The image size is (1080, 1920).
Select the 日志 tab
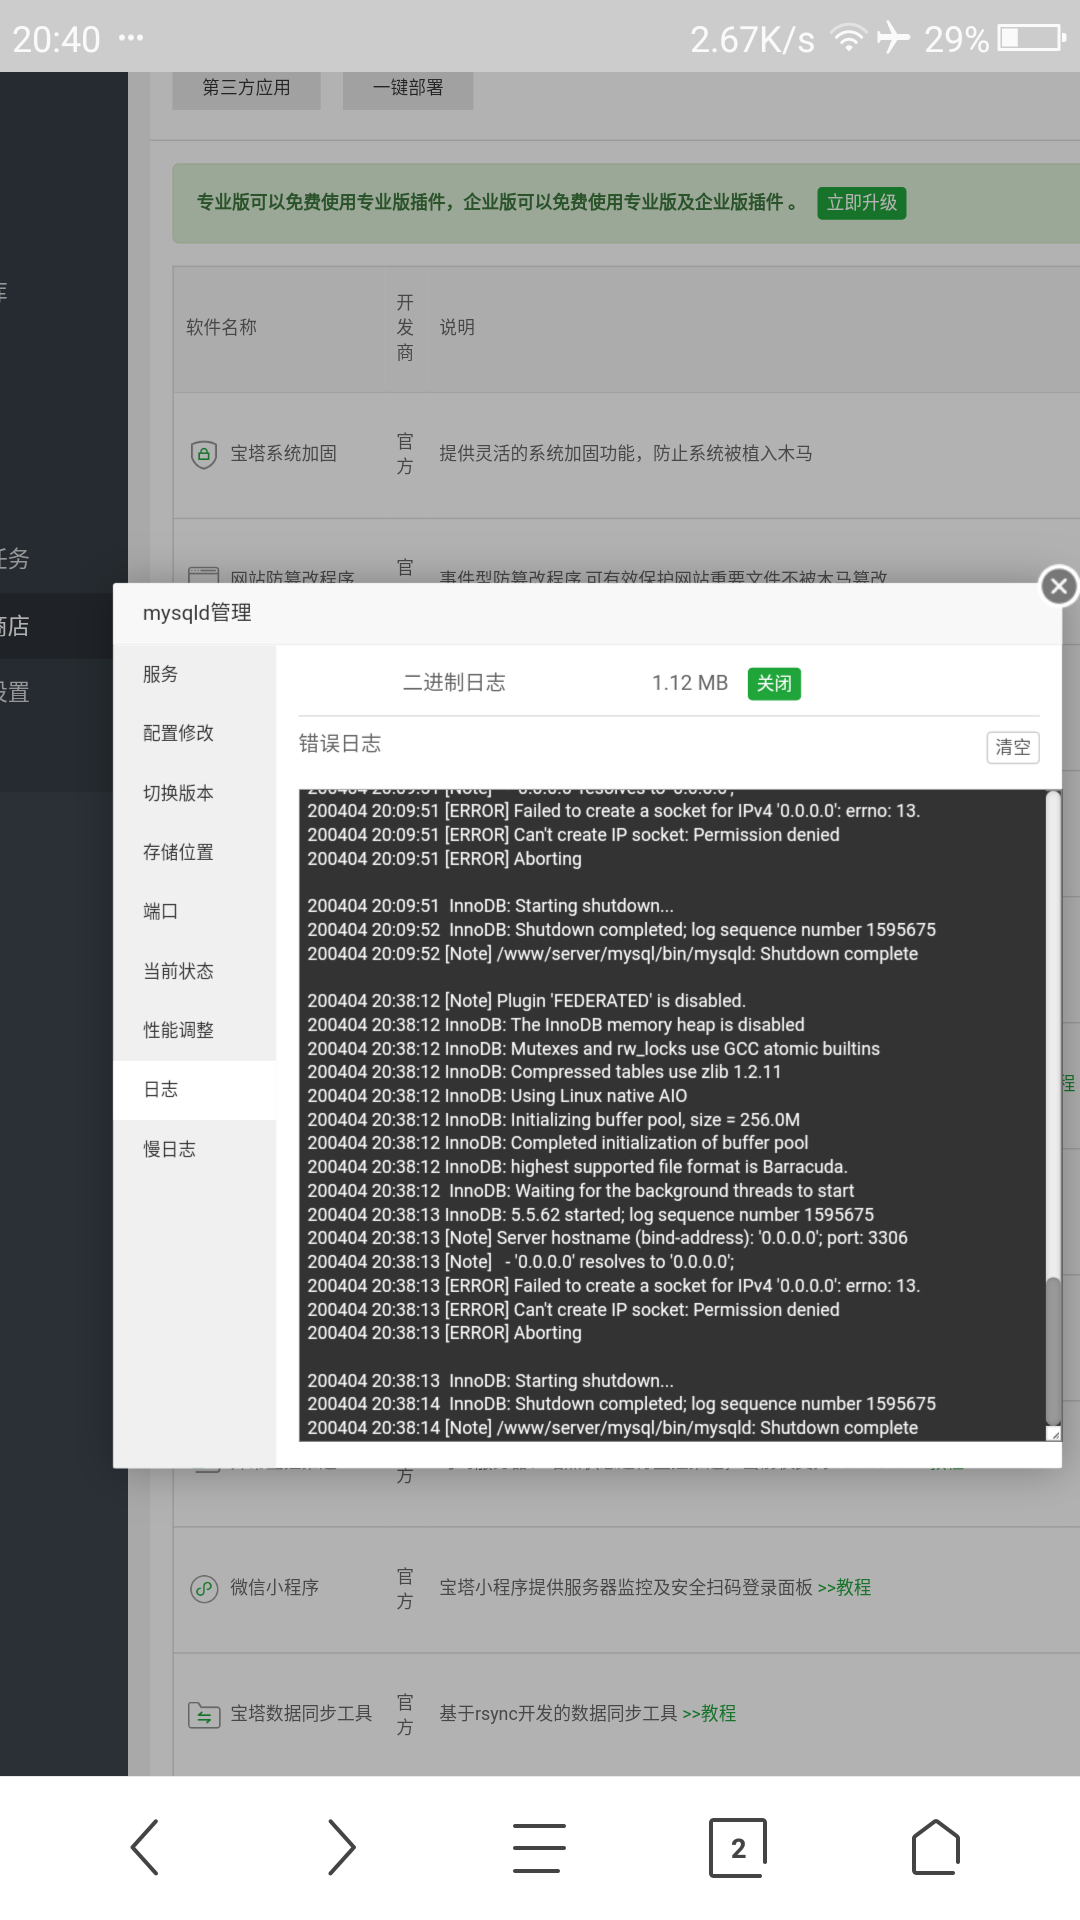[195, 1089]
